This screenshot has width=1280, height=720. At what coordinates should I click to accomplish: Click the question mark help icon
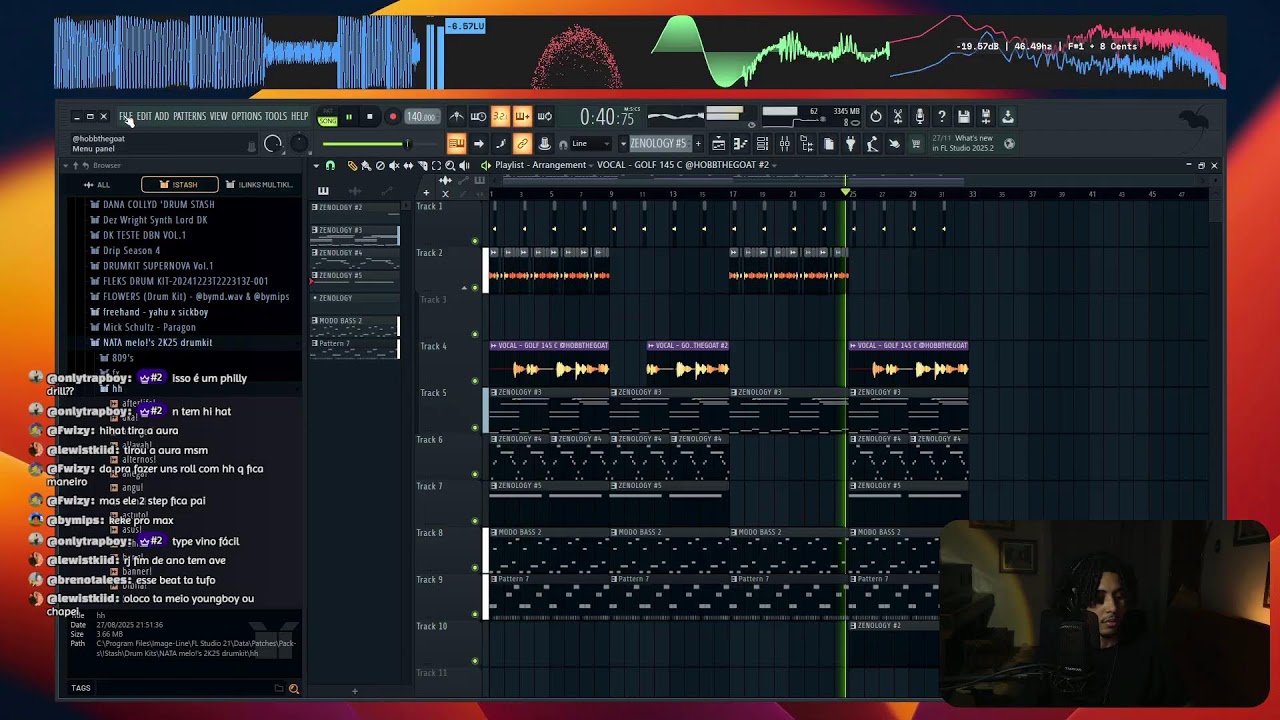[942, 117]
